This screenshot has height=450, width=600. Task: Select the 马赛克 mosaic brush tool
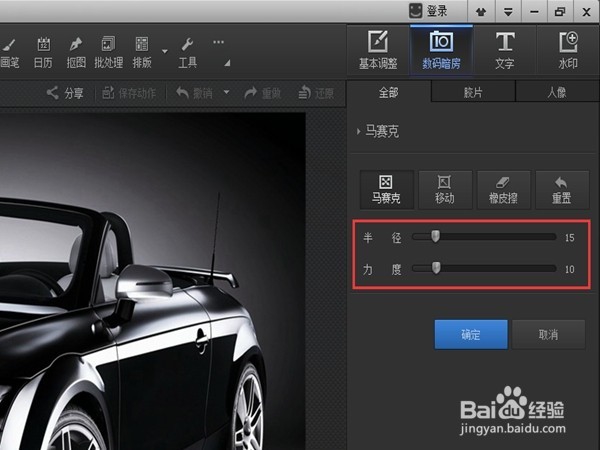pyautogui.click(x=386, y=190)
